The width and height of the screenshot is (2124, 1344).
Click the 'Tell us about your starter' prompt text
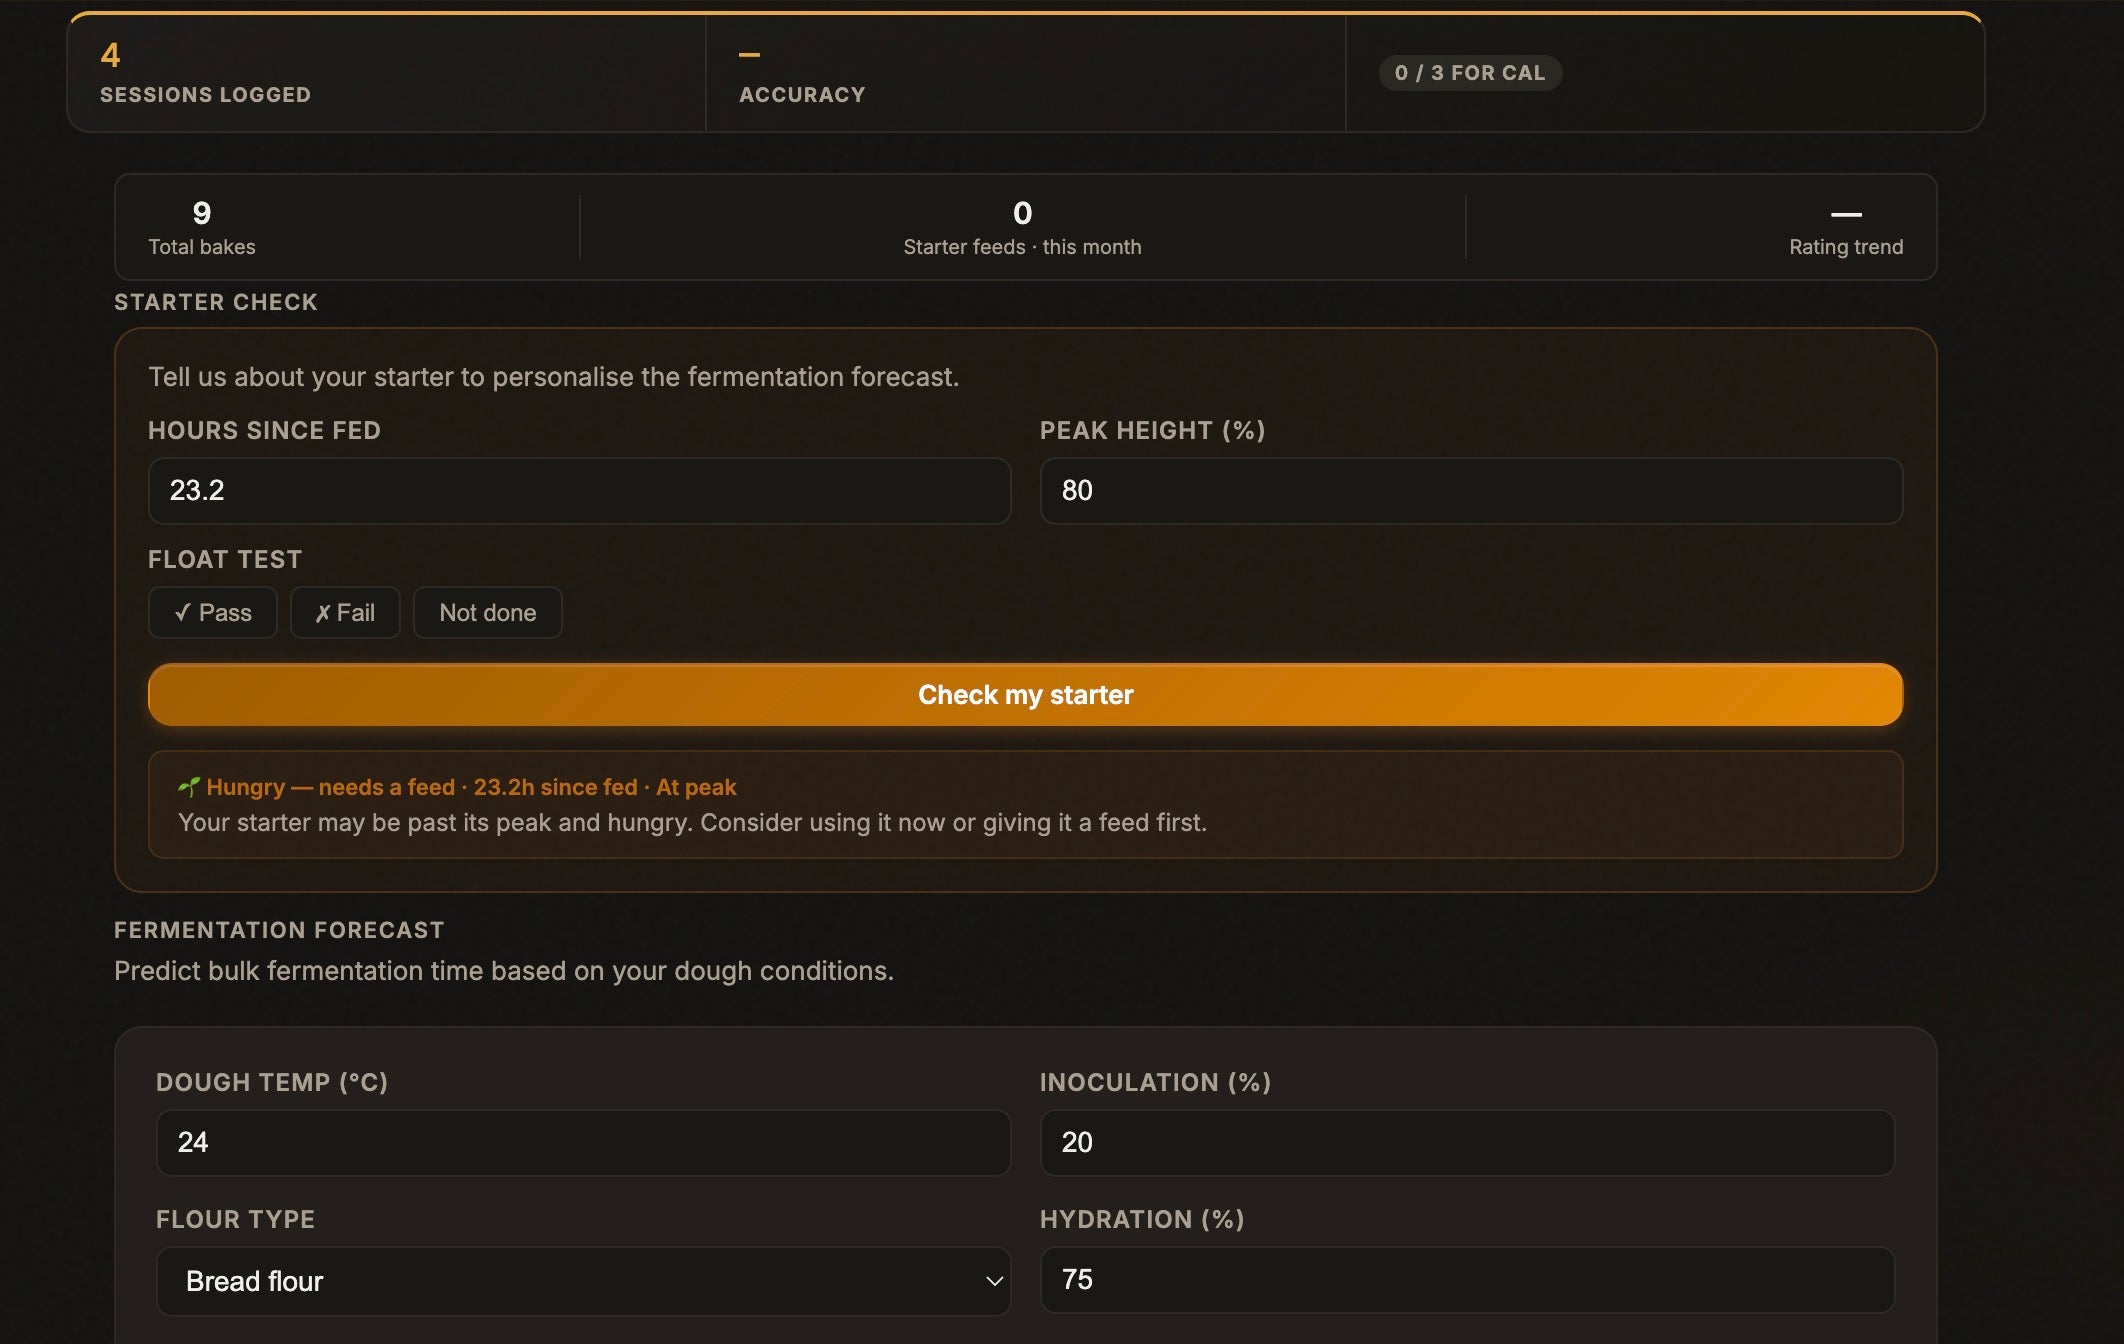pos(553,377)
